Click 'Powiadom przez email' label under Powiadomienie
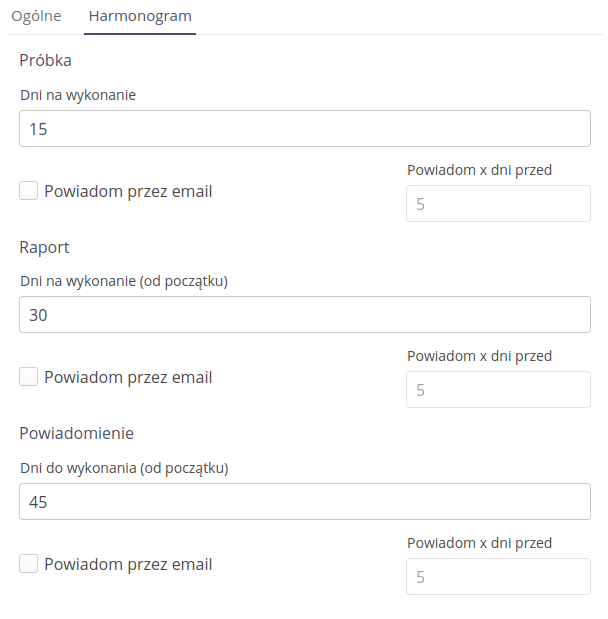Screen dimensions: 608x619 click(x=128, y=564)
